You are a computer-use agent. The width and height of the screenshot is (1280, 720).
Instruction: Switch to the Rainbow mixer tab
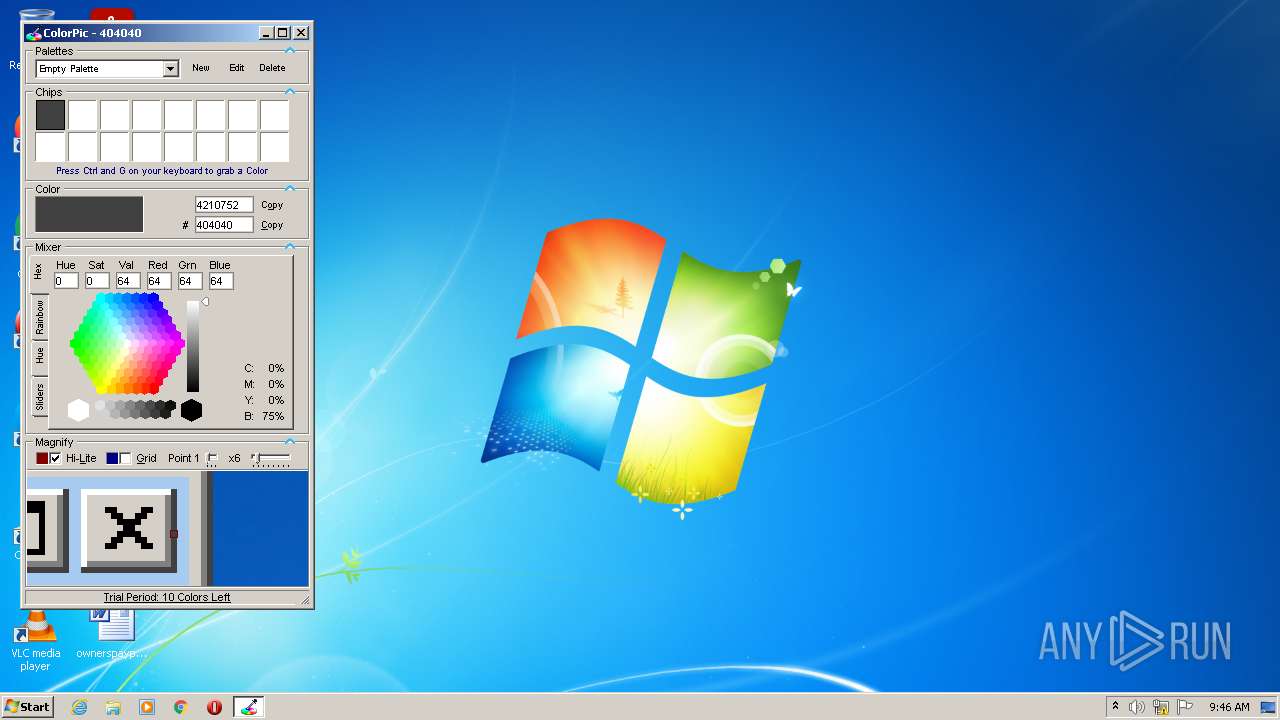pyautogui.click(x=39, y=316)
